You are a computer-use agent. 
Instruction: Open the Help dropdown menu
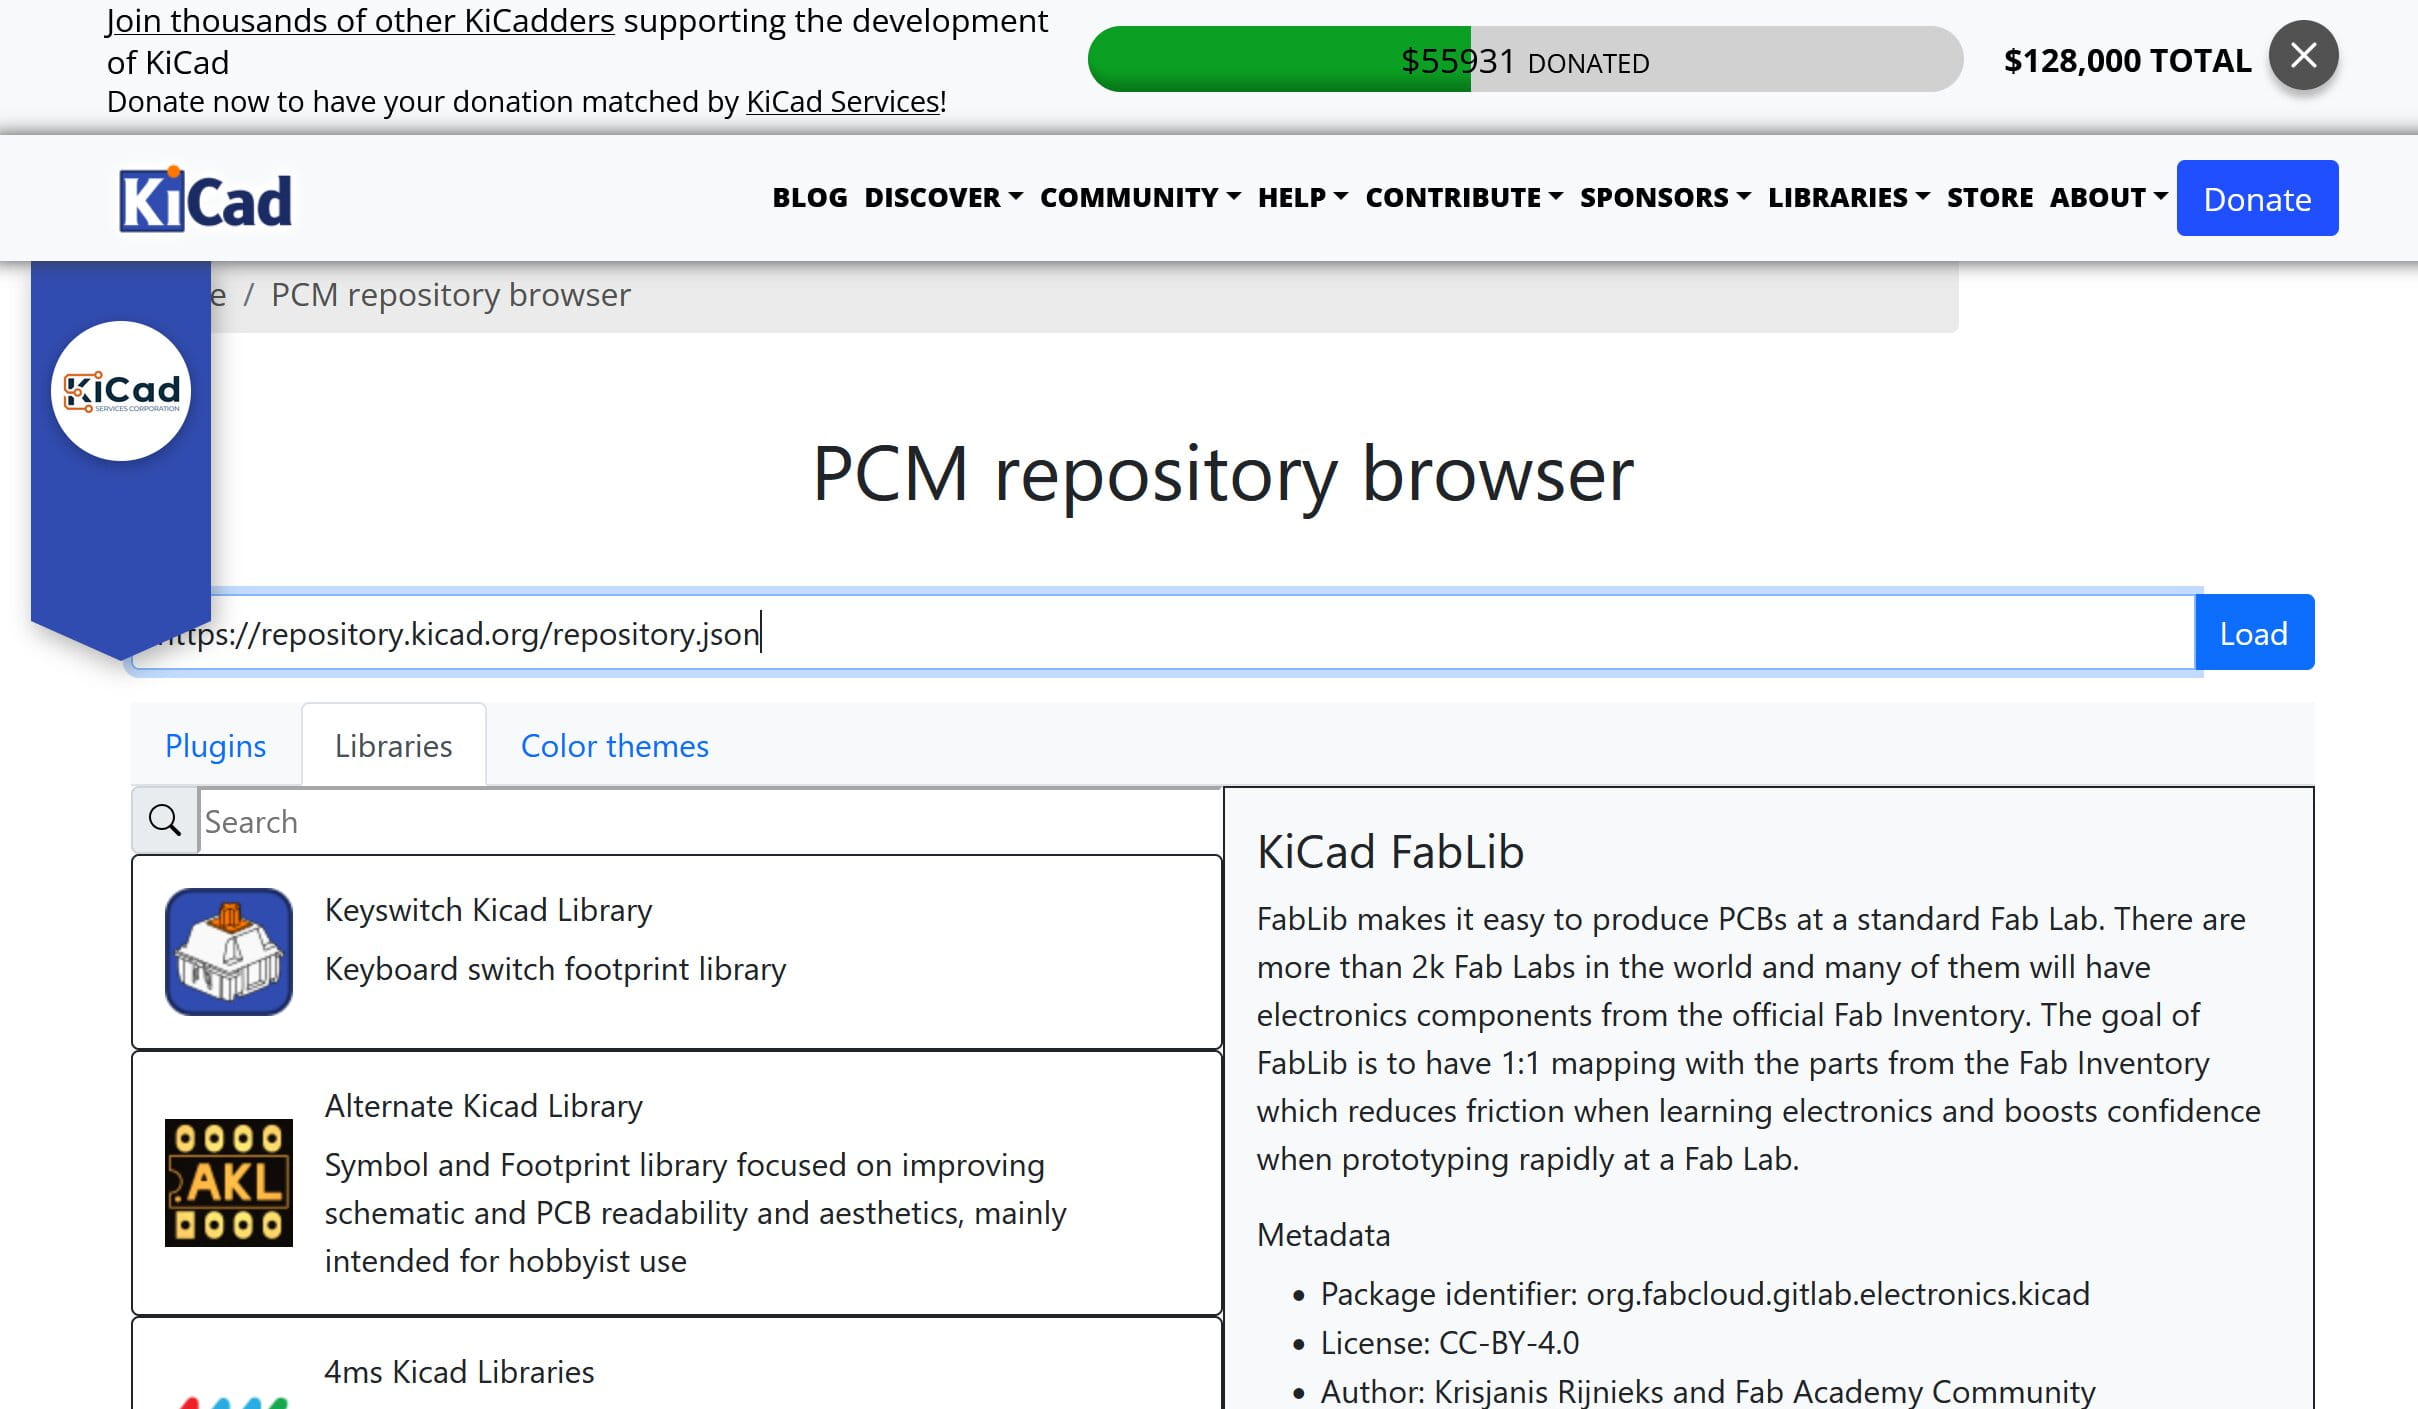point(1302,198)
